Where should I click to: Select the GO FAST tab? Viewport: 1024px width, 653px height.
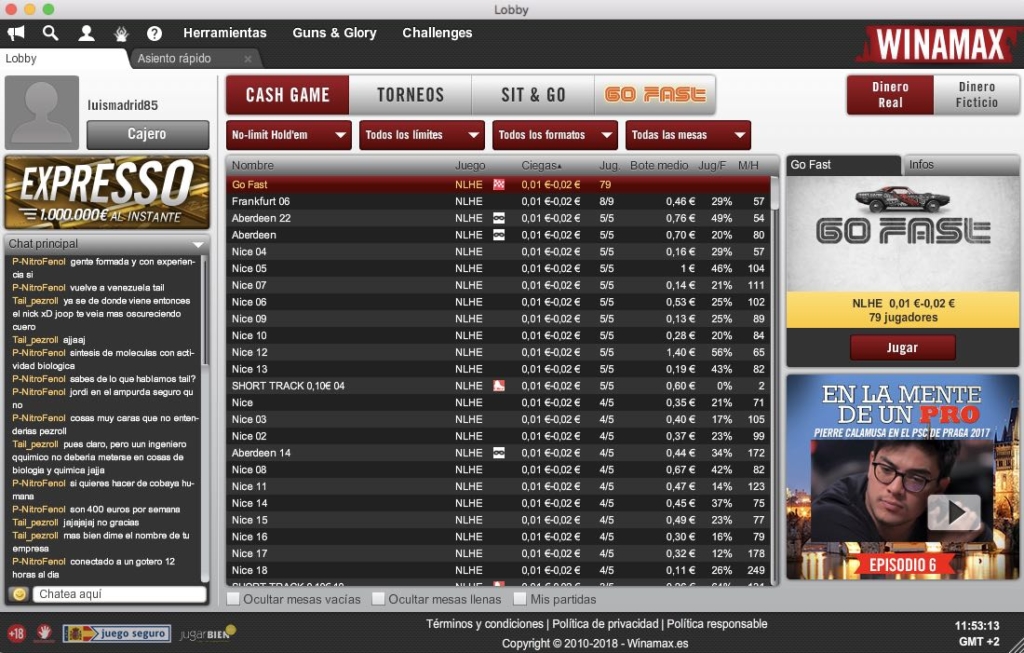point(655,95)
